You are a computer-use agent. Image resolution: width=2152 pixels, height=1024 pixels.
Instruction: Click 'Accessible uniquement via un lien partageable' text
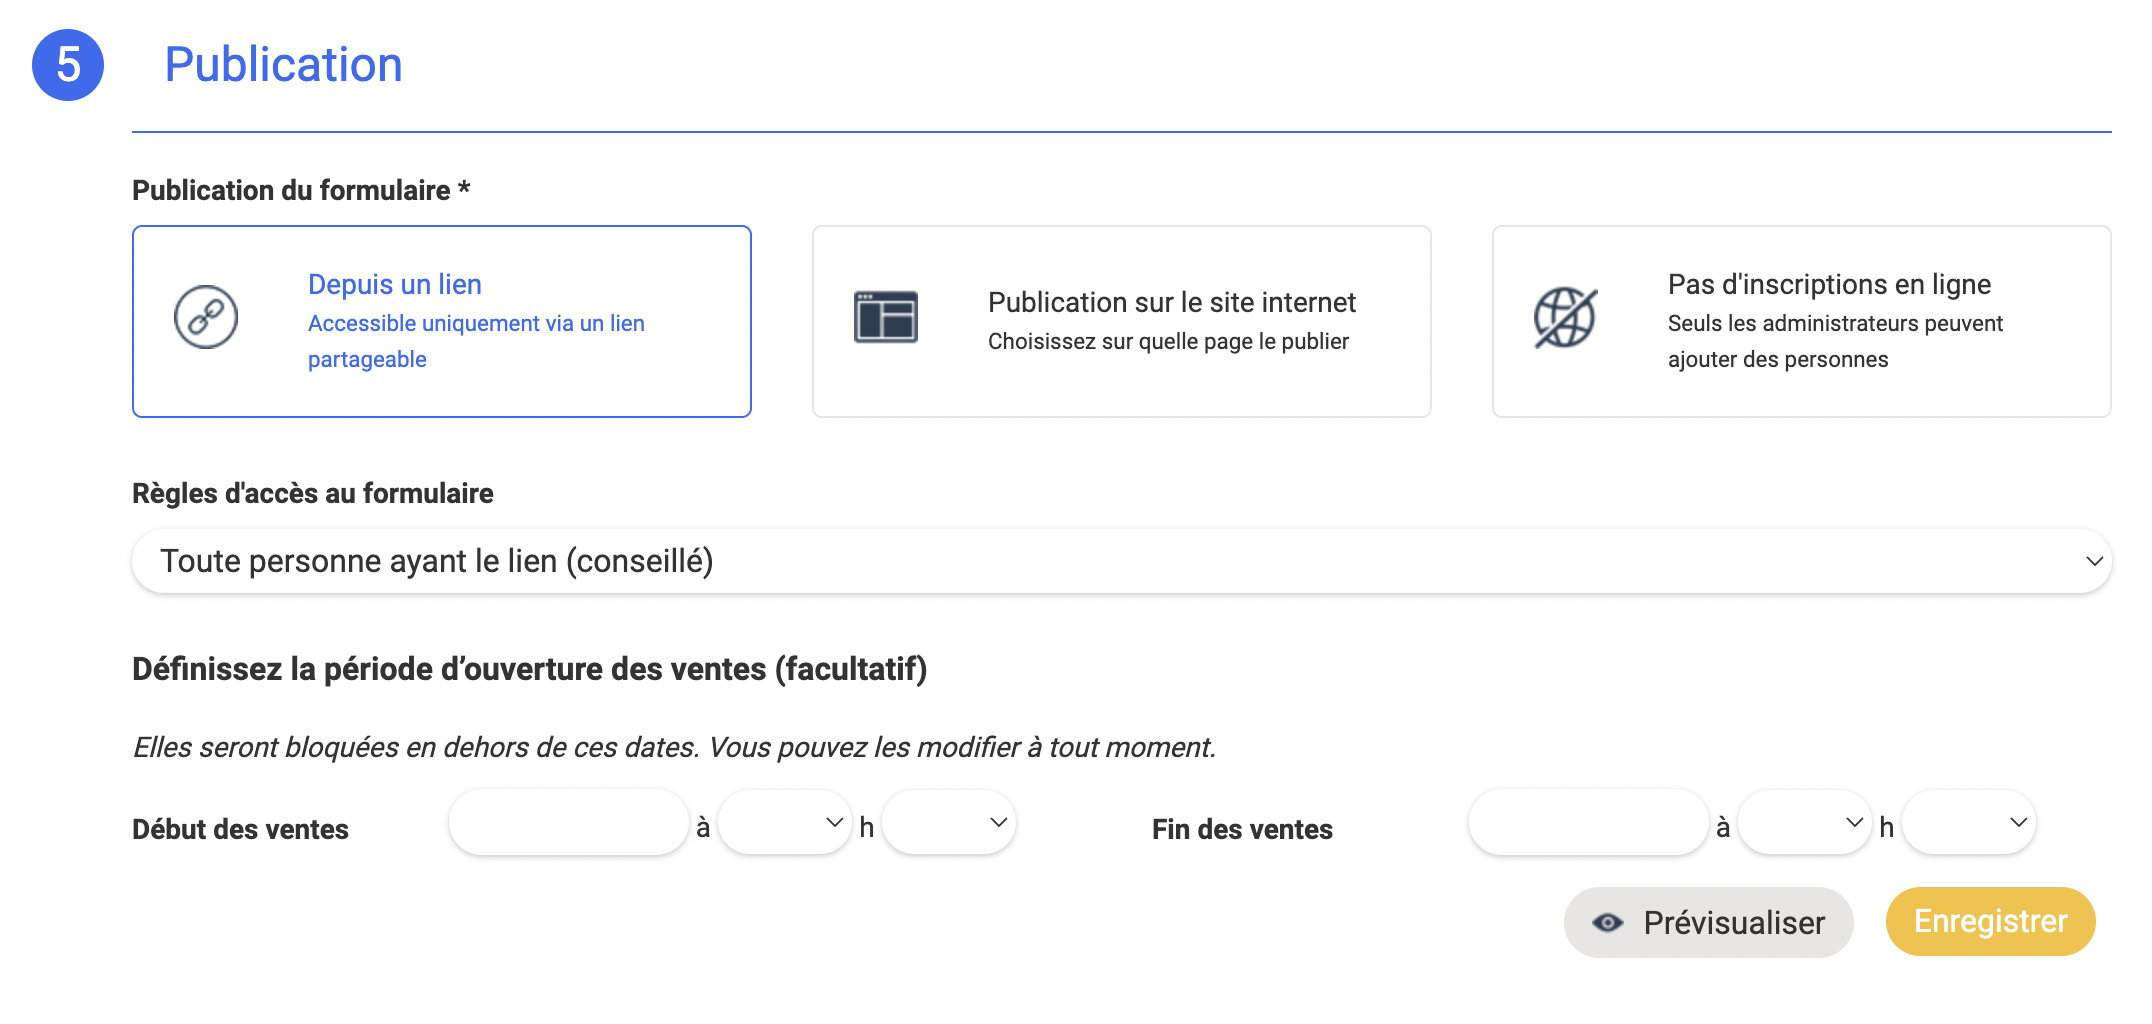476,341
